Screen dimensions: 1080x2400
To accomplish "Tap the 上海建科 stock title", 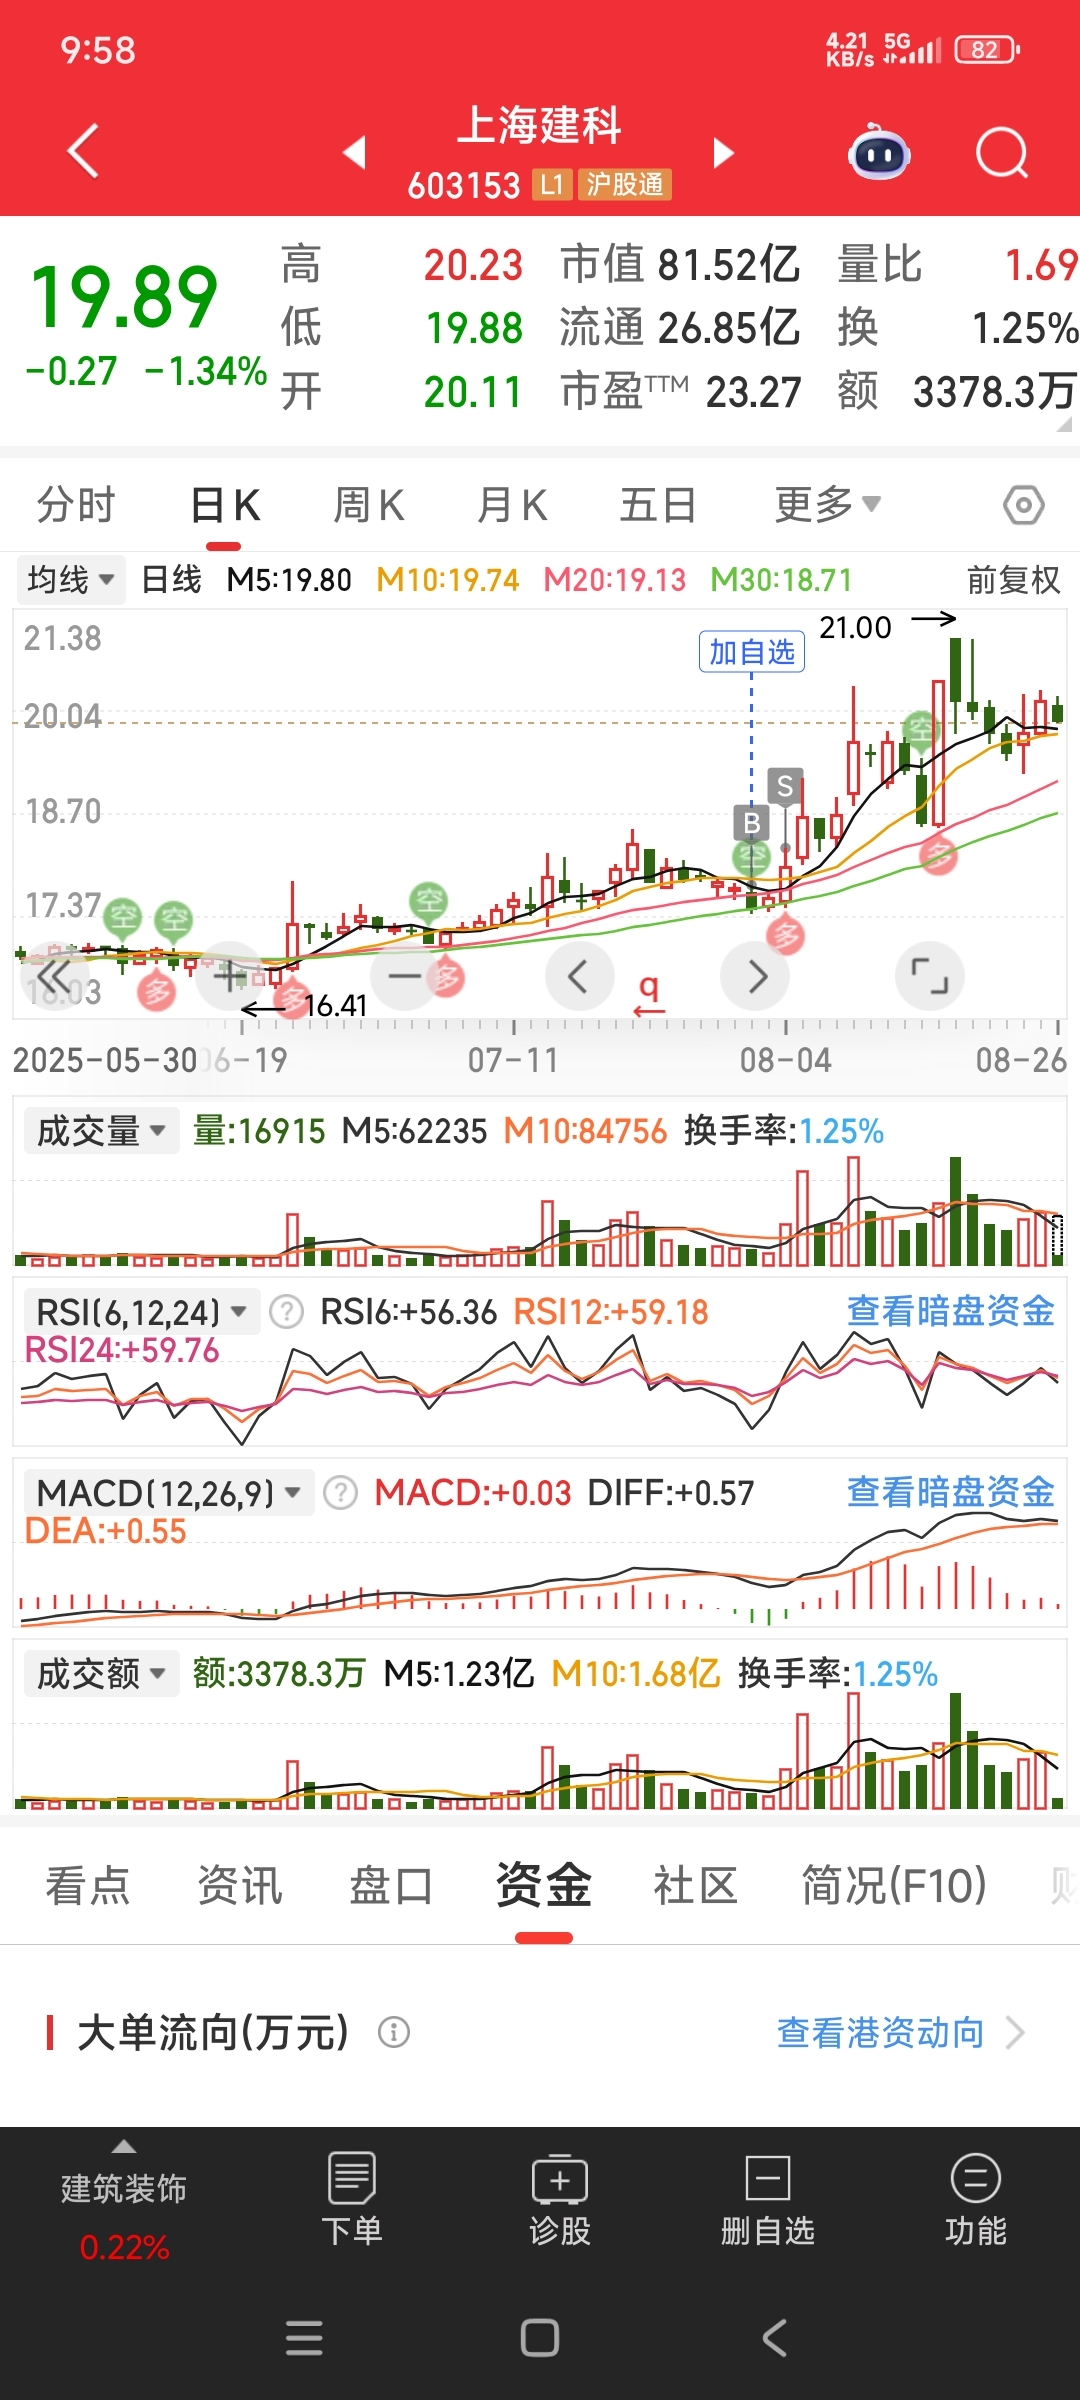I will click(540, 126).
